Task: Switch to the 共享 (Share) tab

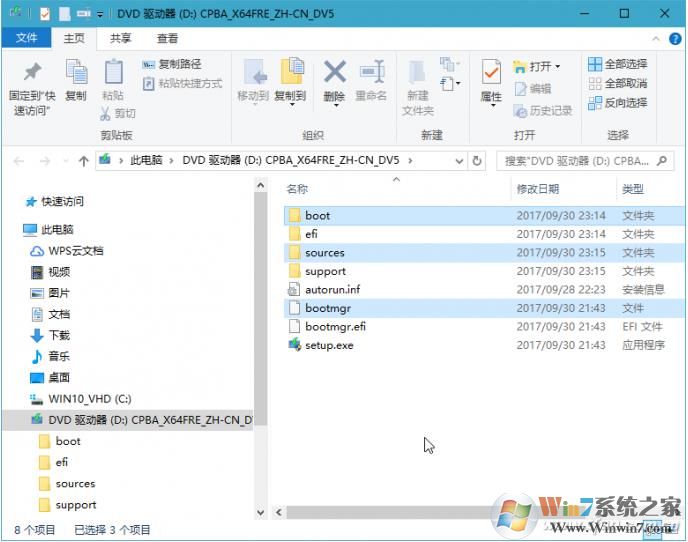Action: click(x=120, y=39)
